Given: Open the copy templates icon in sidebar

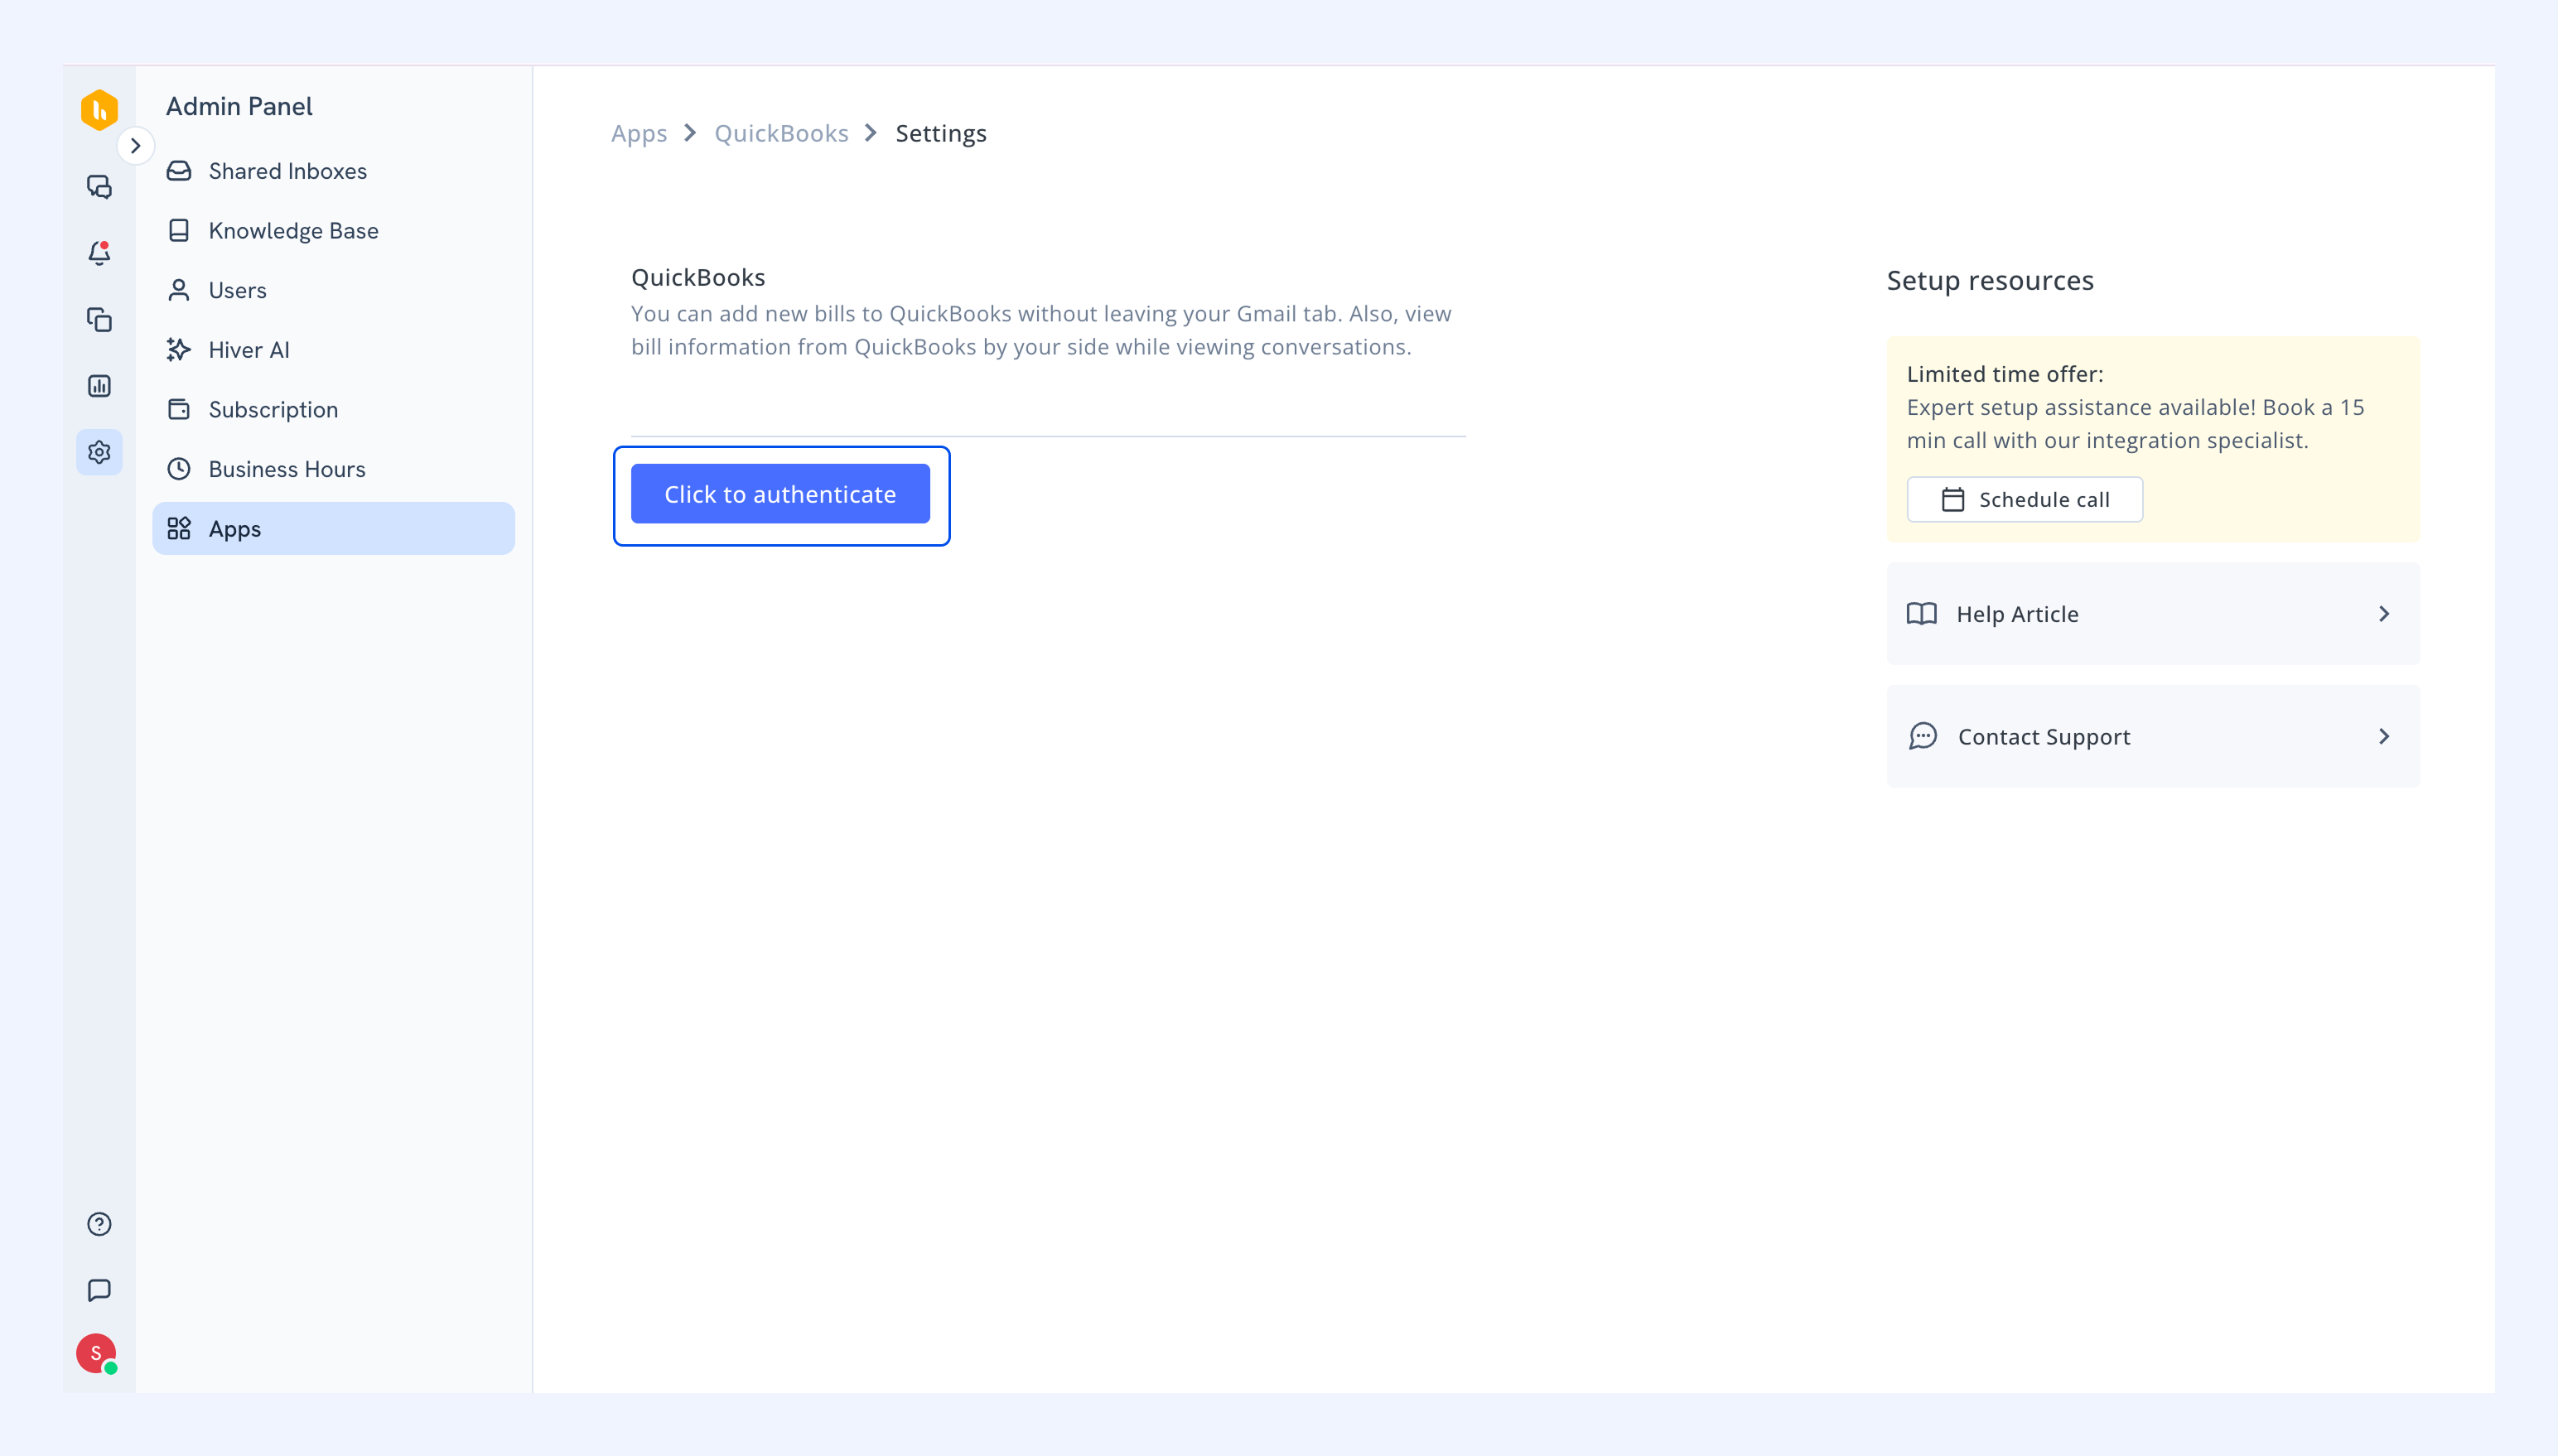Looking at the screenshot, I should pyautogui.click(x=99, y=319).
